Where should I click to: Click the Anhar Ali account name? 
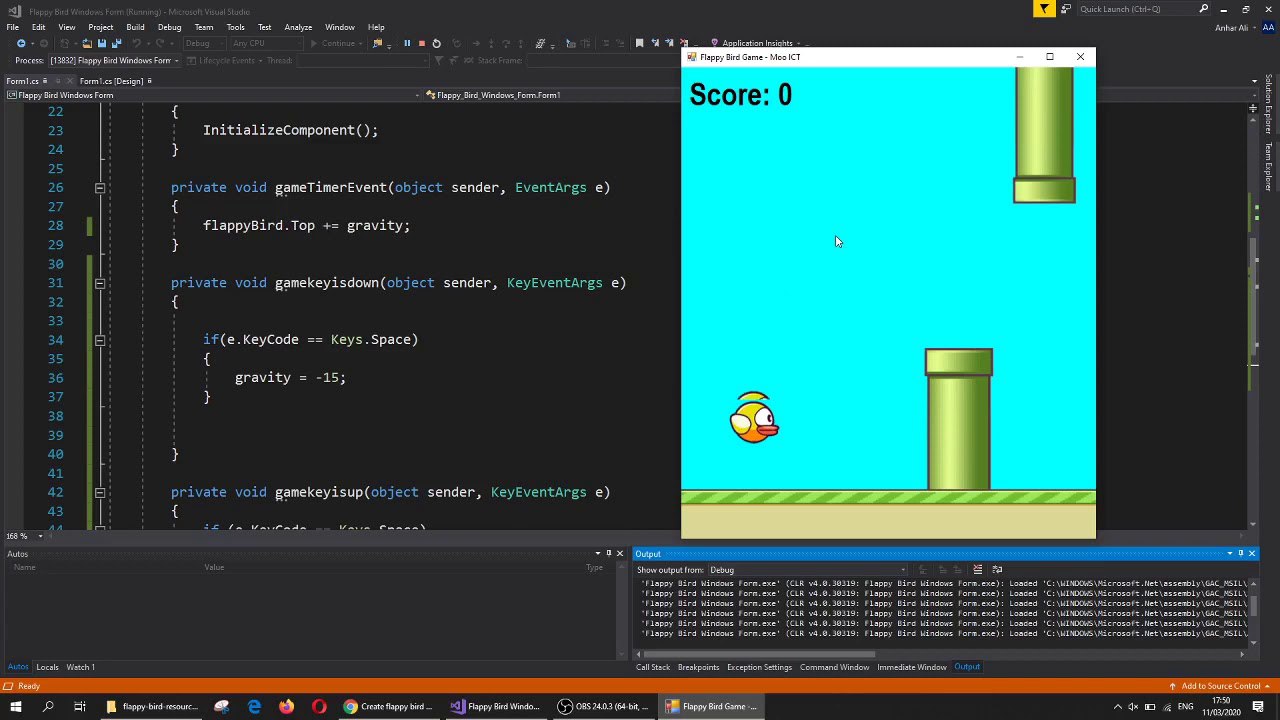pos(1230,27)
